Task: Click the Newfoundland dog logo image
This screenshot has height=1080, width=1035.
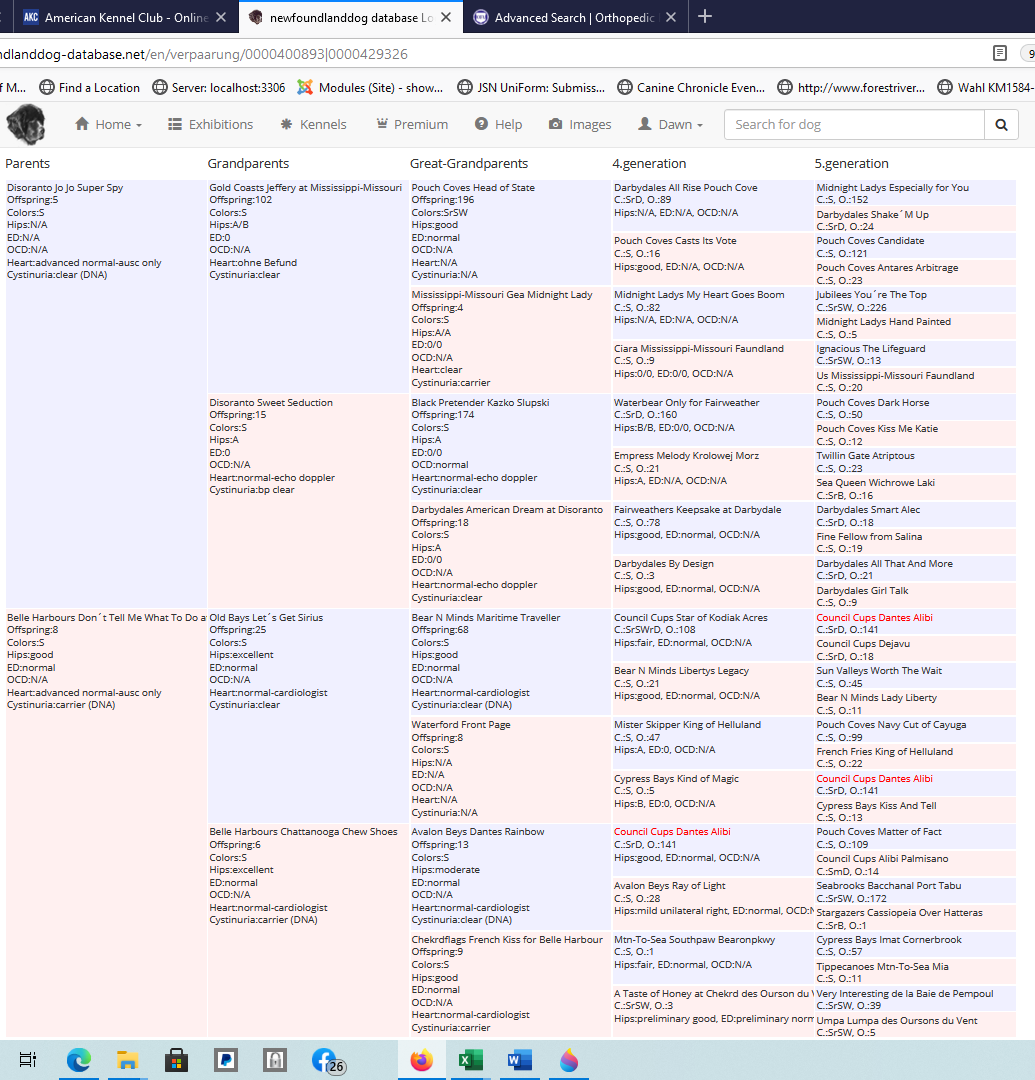Action: click(x=25, y=124)
